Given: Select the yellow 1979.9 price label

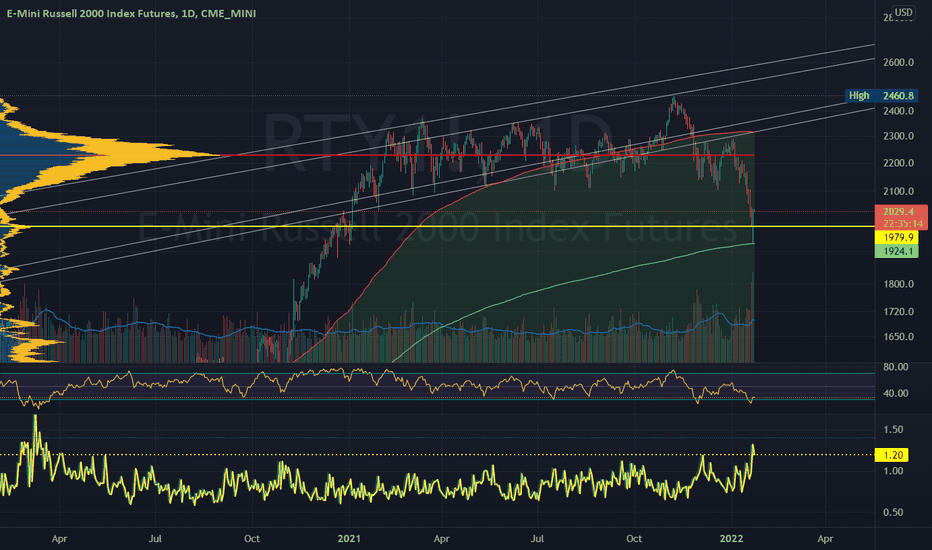Looking at the screenshot, I should click(897, 237).
